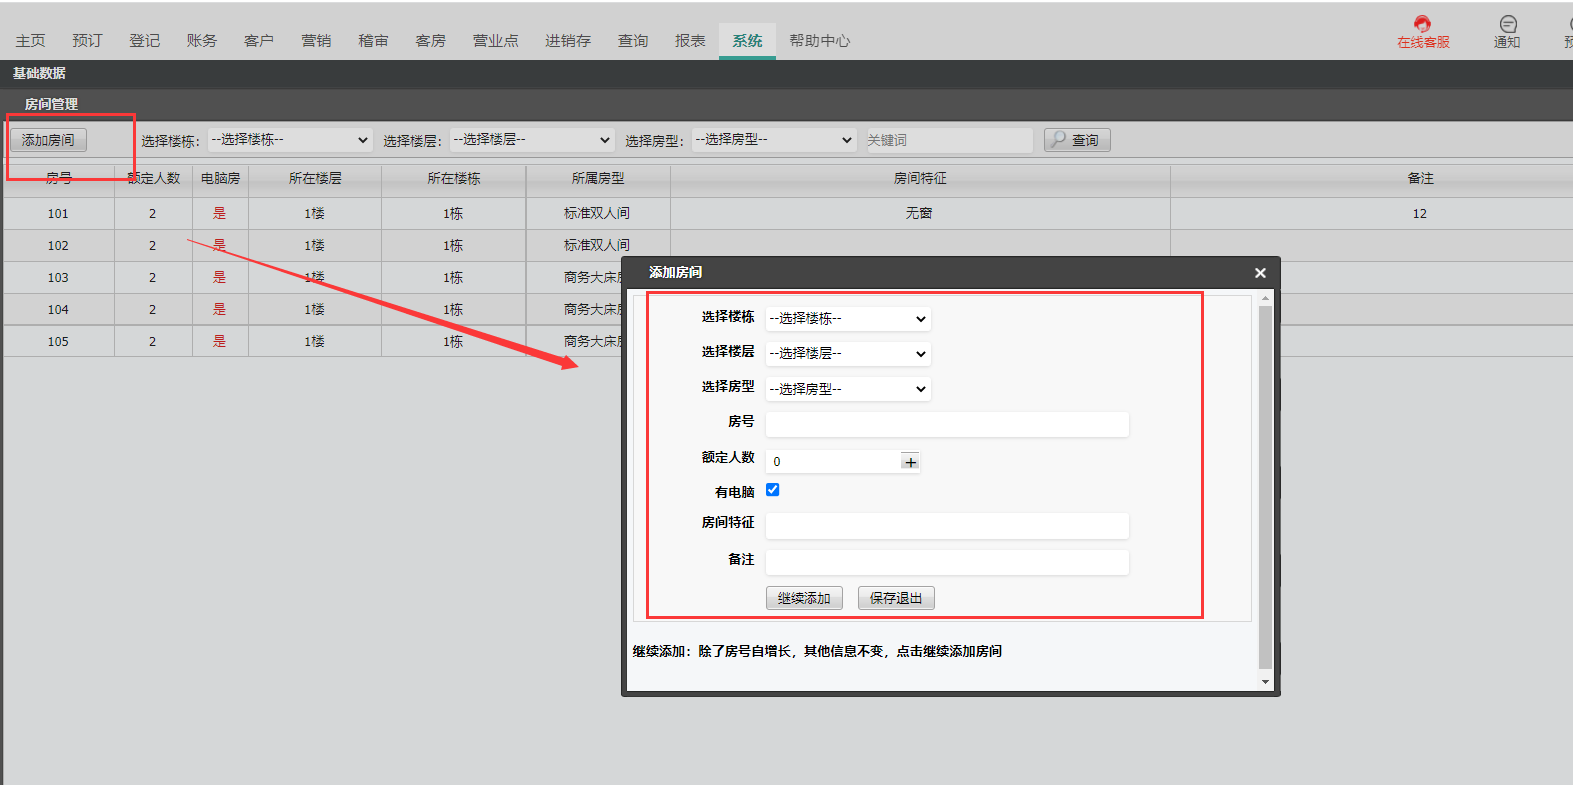Open the 客房 menu
This screenshot has width=1573, height=785.
pos(430,41)
